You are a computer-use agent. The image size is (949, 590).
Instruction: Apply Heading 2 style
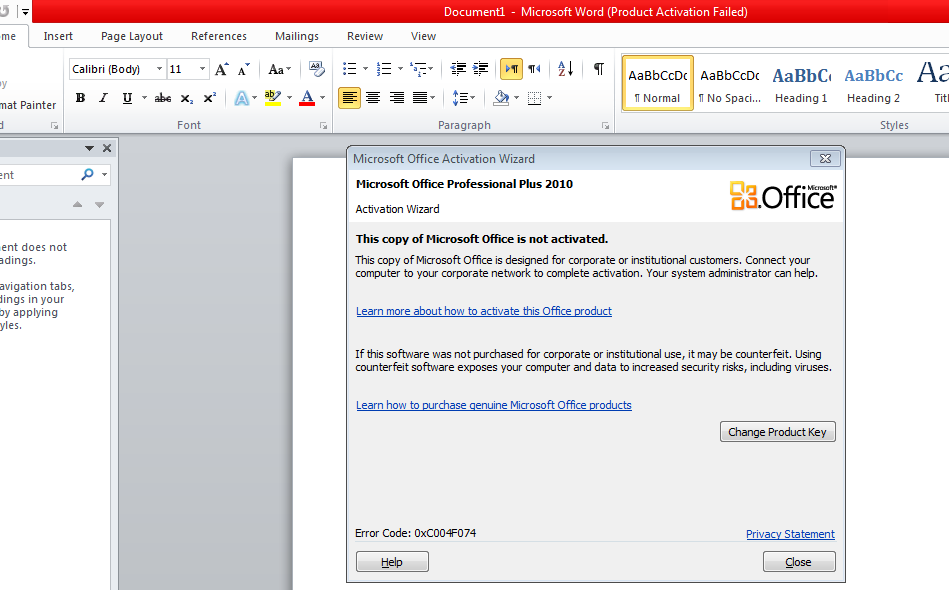pos(873,84)
